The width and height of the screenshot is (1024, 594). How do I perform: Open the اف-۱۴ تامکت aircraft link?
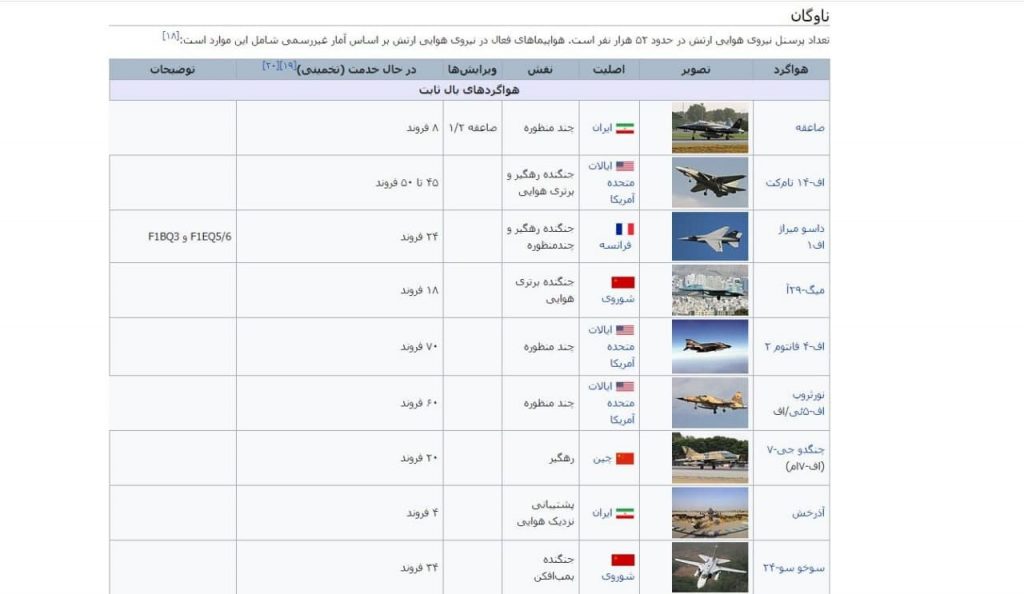click(795, 183)
